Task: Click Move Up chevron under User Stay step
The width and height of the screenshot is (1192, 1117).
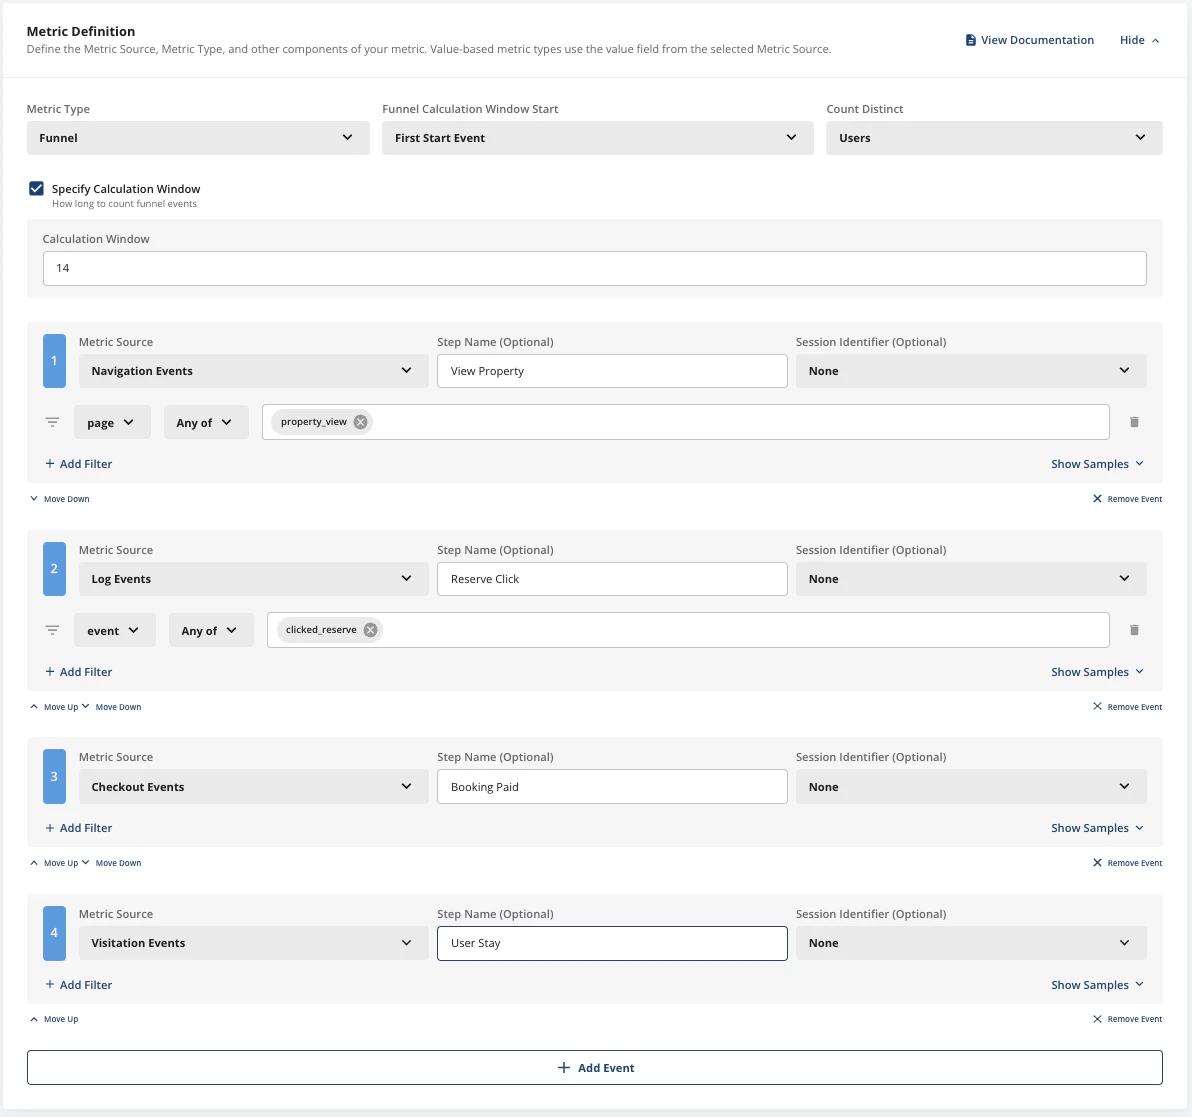Action: pyautogui.click(x=33, y=1018)
